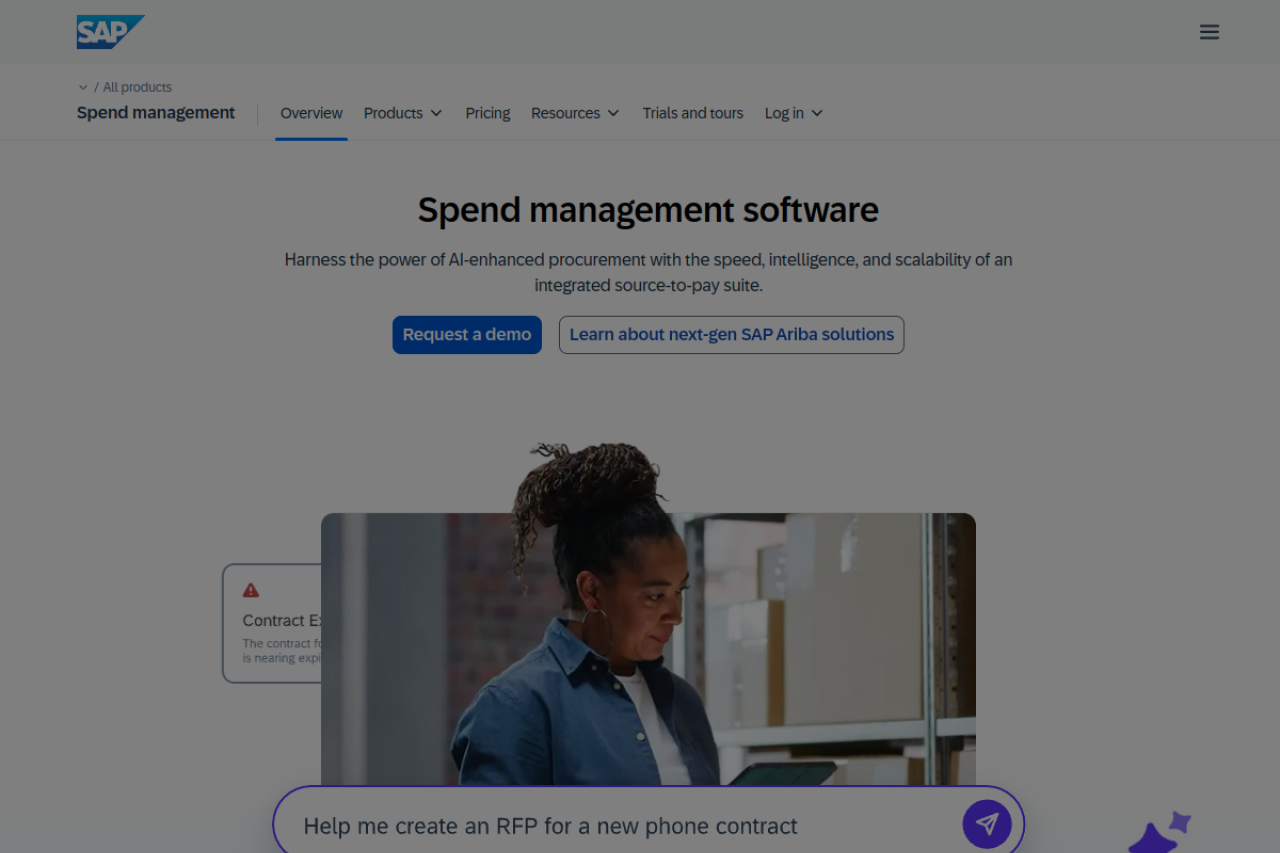
Task: Click the SAP logo
Action: 110,32
